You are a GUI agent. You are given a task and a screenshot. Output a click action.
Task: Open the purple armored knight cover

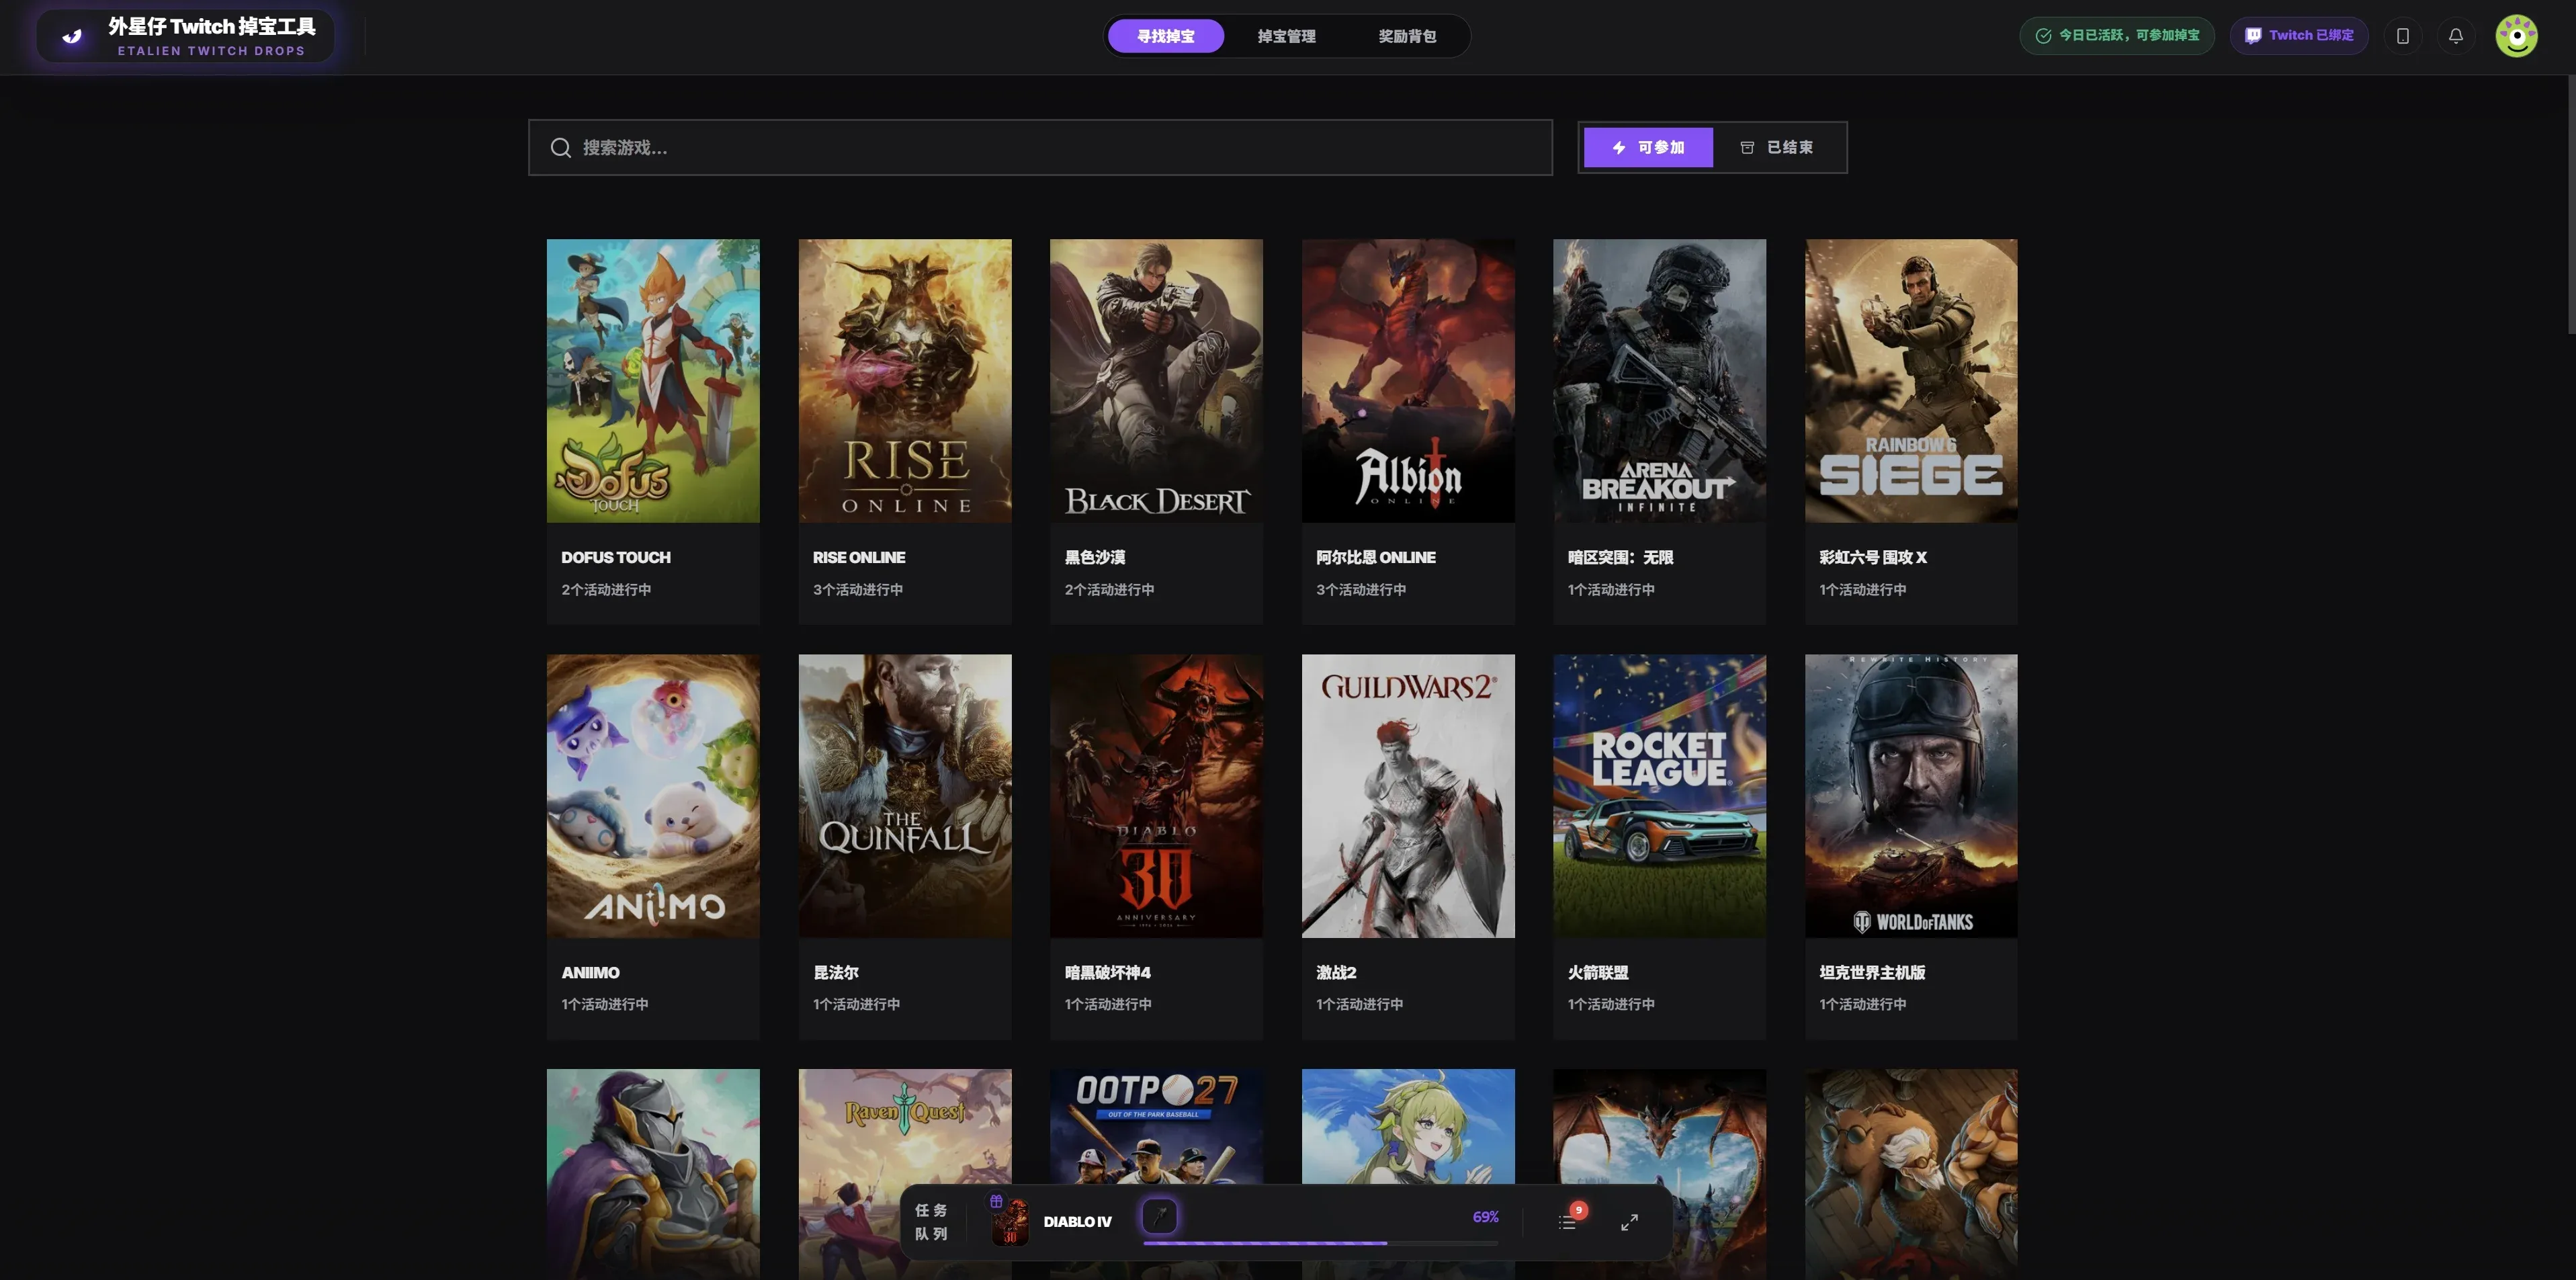point(653,1174)
